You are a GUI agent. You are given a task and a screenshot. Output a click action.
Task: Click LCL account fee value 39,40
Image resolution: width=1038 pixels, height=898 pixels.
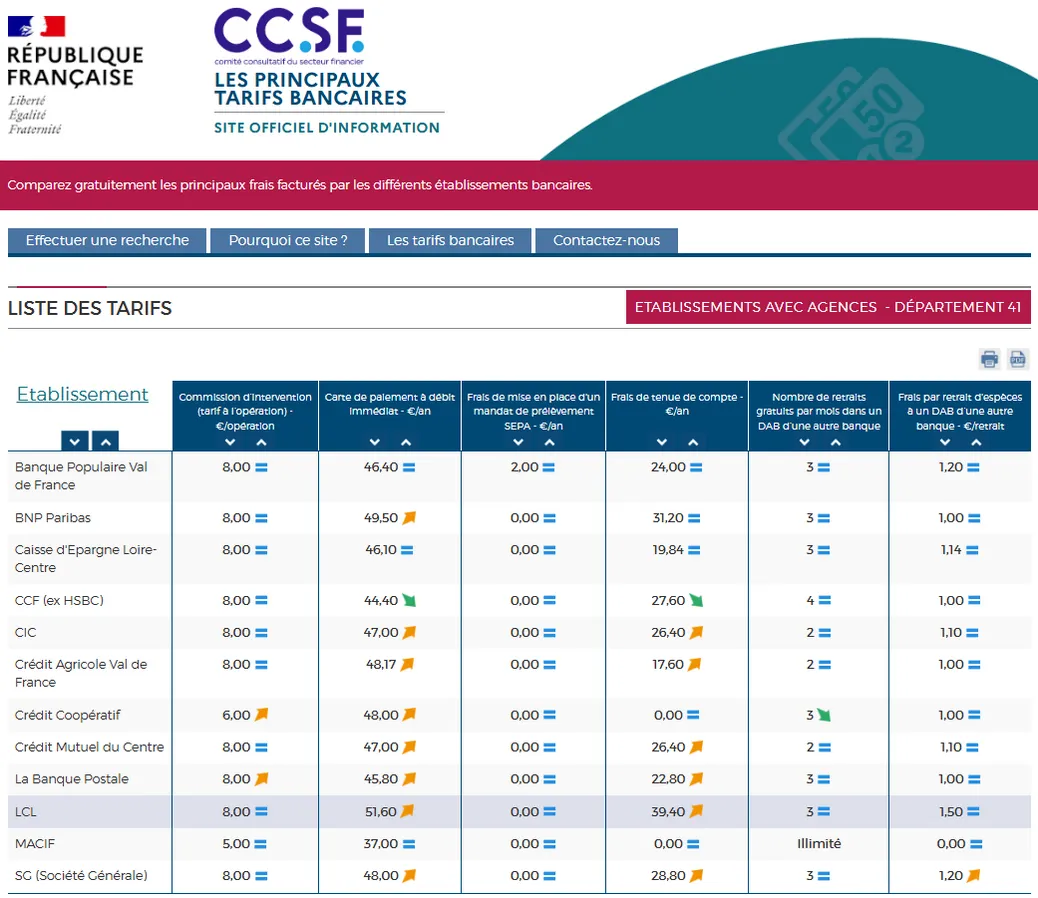668,811
